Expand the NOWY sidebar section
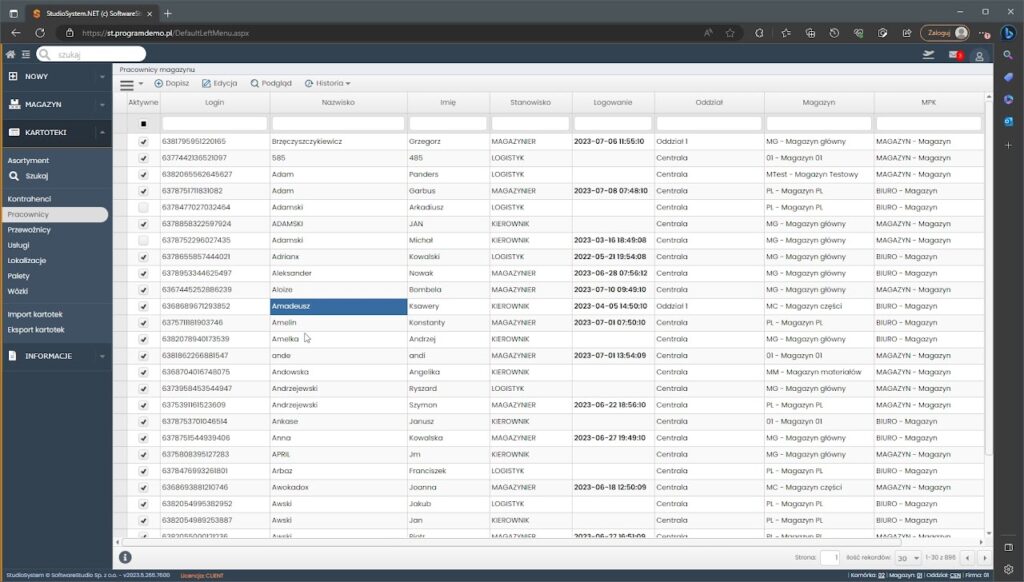 pyautogui.click(x=55, y=76)
